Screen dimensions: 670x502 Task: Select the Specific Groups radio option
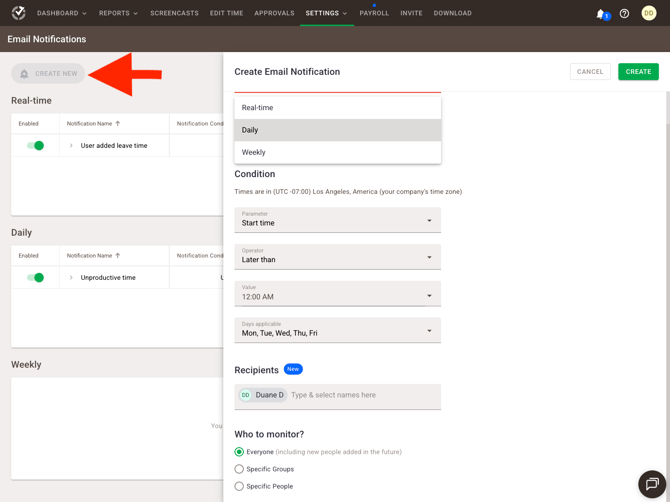click(x=239, y=469)
